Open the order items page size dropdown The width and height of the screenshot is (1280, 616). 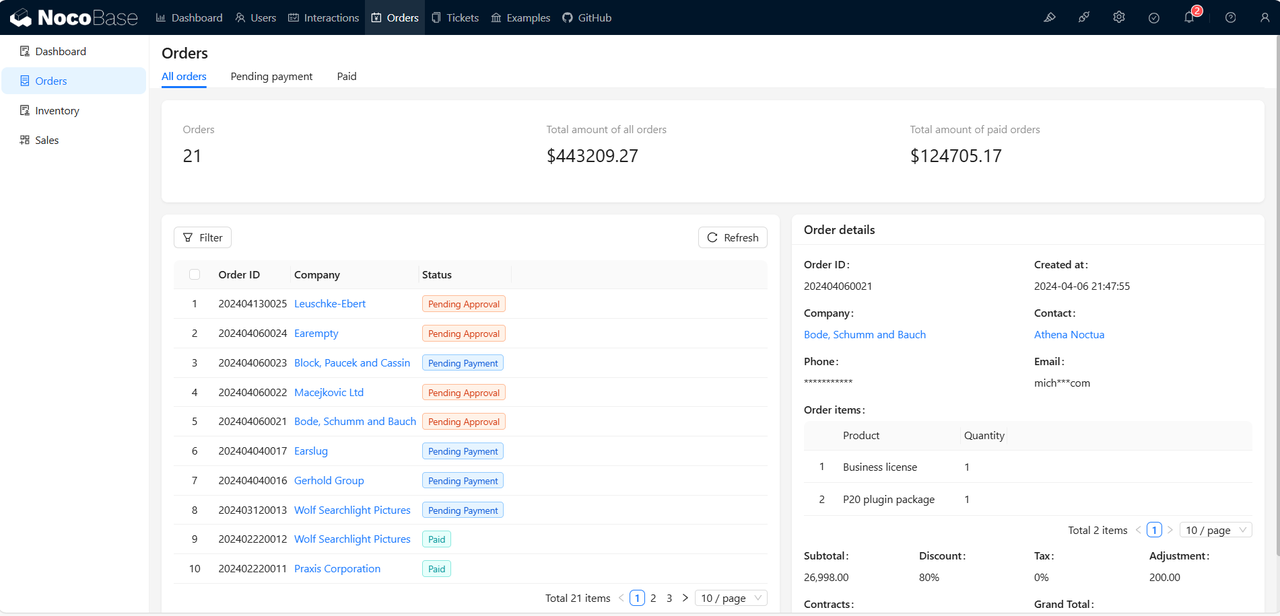(1215, 530)
